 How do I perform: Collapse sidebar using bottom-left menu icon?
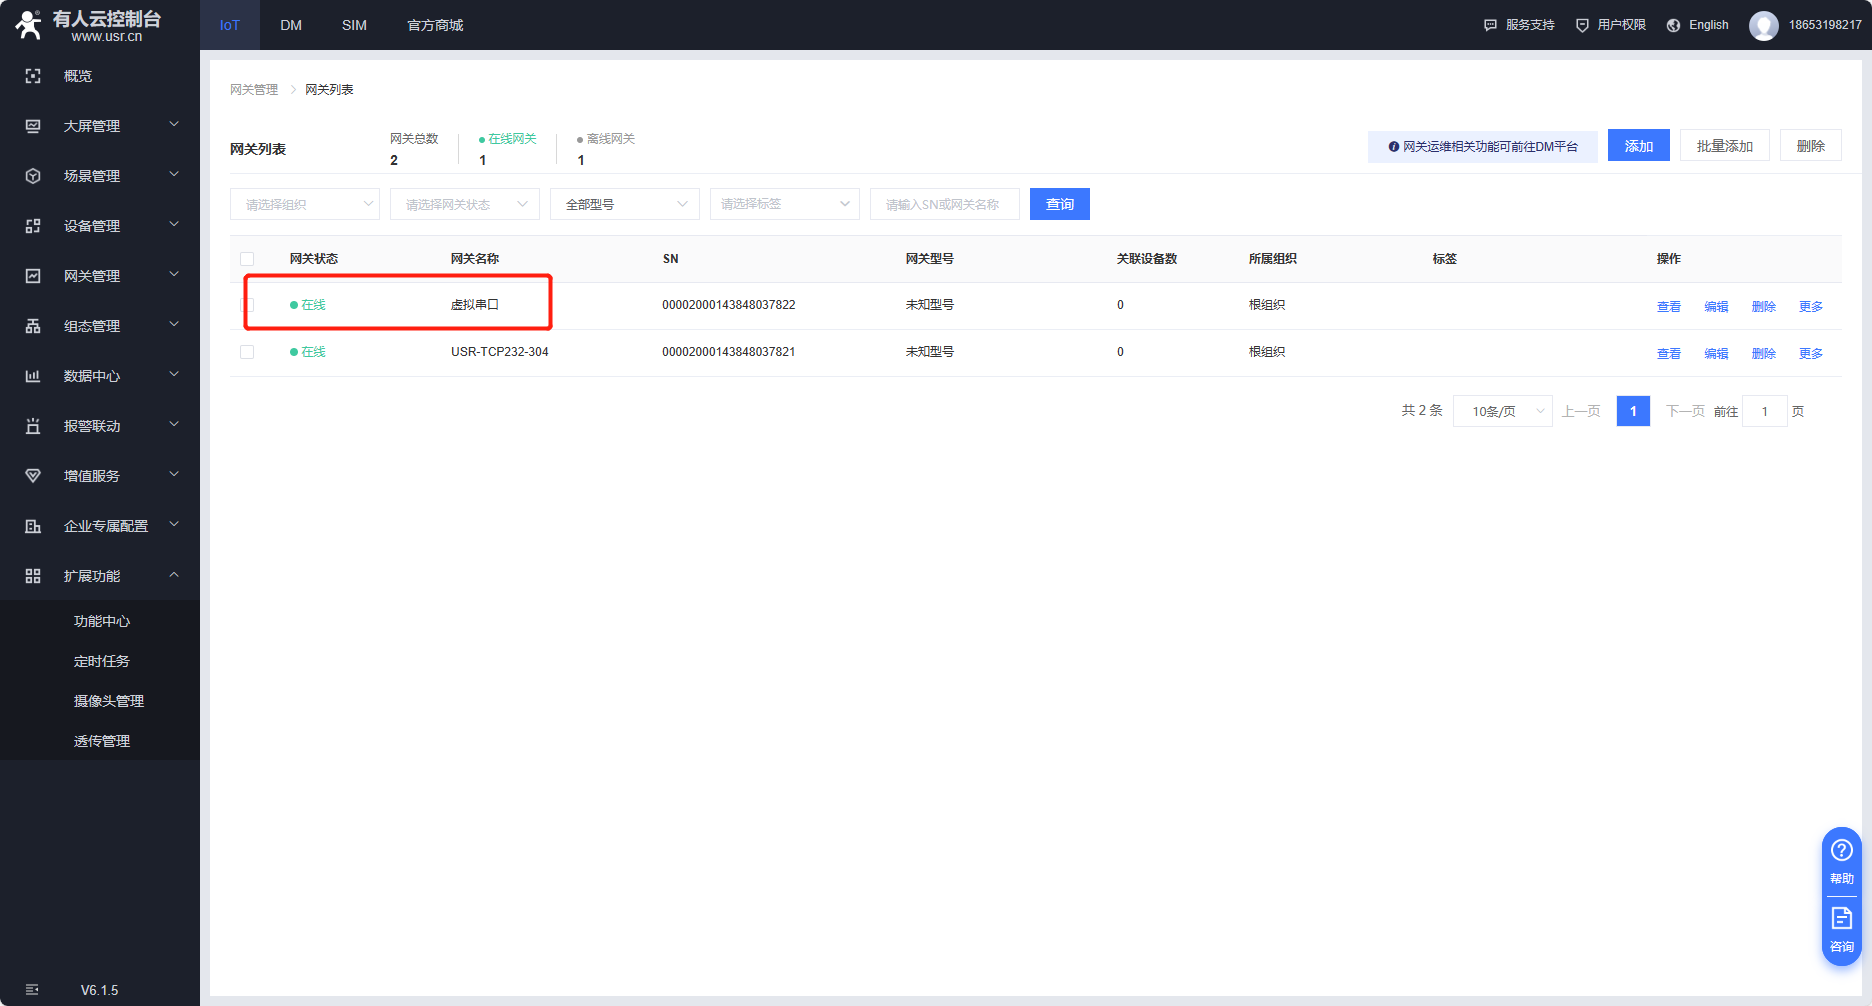click(32, 990)
